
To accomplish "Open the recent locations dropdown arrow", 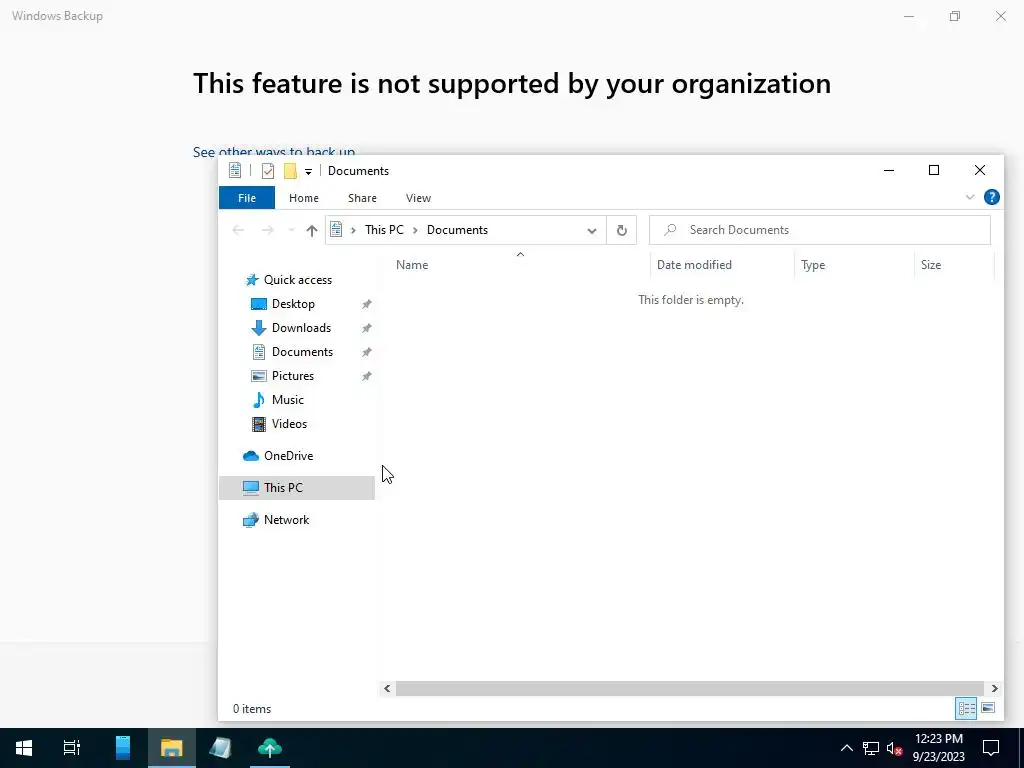I will 291,230.
